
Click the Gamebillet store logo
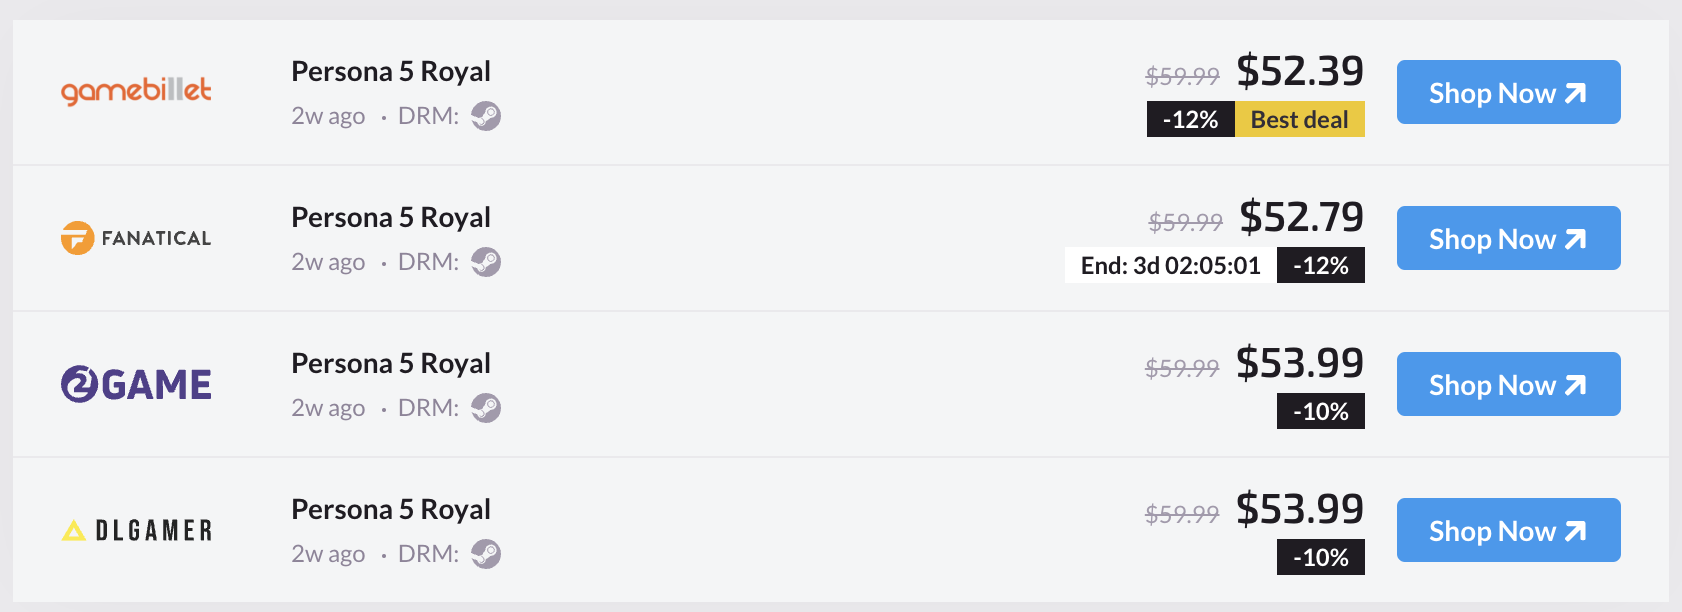click(x=136, y=91)
